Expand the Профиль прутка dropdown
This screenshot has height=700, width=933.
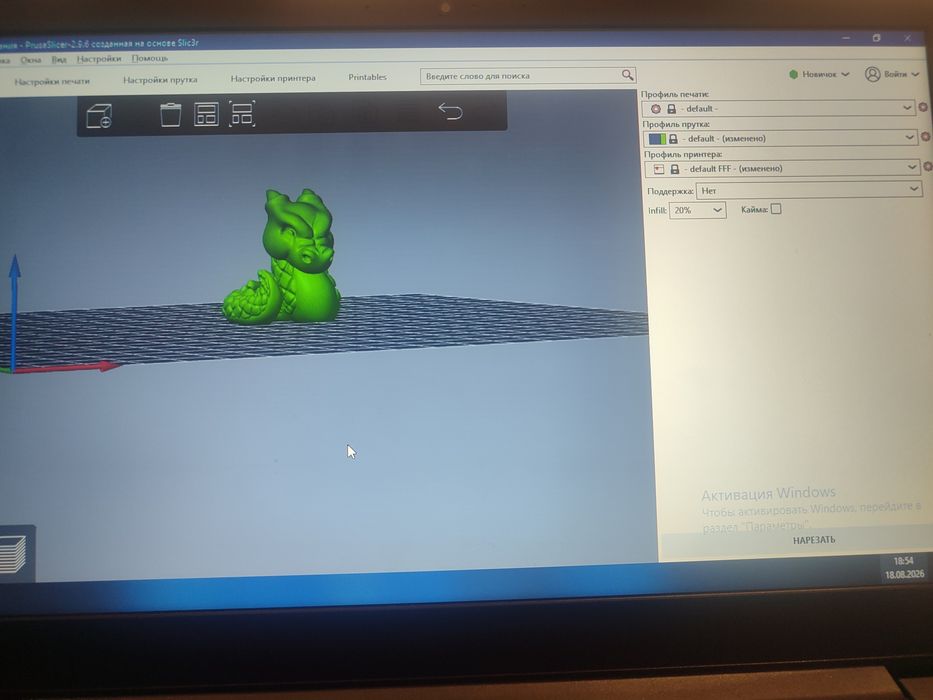pyautogui.click(x=909, y=137)
